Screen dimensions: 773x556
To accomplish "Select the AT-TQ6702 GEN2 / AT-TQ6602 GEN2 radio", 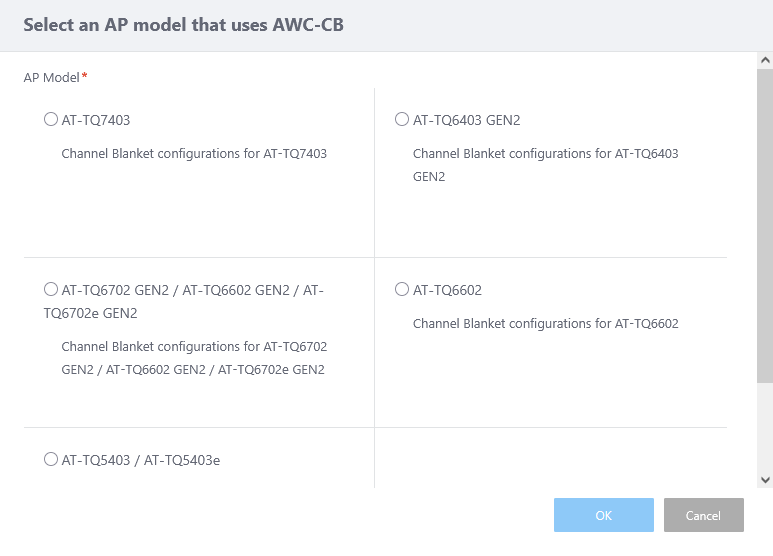I will (x=51, y=290).
